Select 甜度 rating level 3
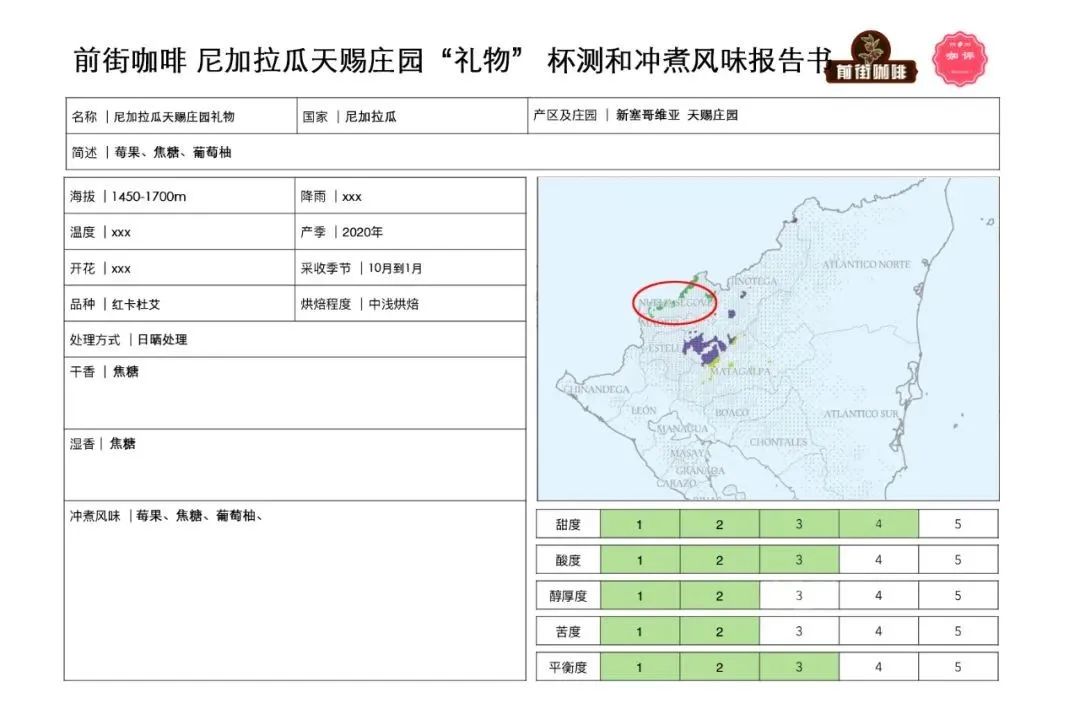Image resolution: width=1080 pixels, height=703 pixels. tap(799, 524)
